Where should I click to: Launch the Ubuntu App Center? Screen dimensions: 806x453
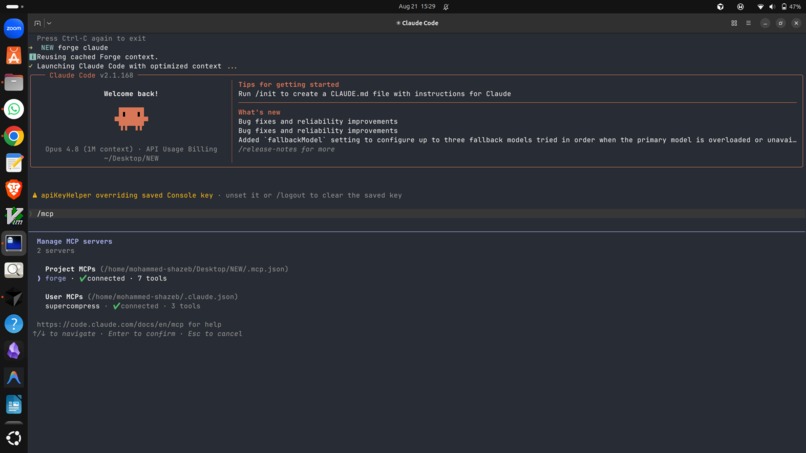click(14, 55)
